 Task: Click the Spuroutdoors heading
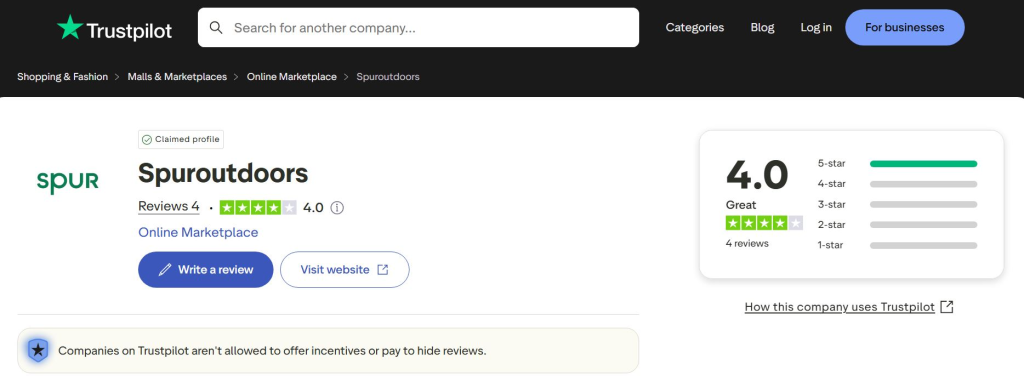(223, 174)
